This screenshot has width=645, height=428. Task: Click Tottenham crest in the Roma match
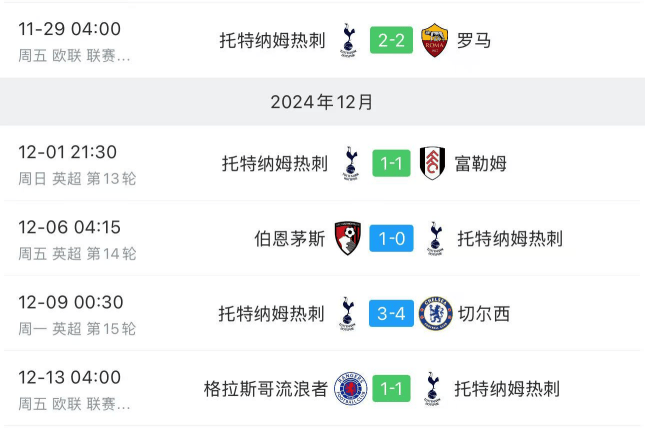point(348,40)
